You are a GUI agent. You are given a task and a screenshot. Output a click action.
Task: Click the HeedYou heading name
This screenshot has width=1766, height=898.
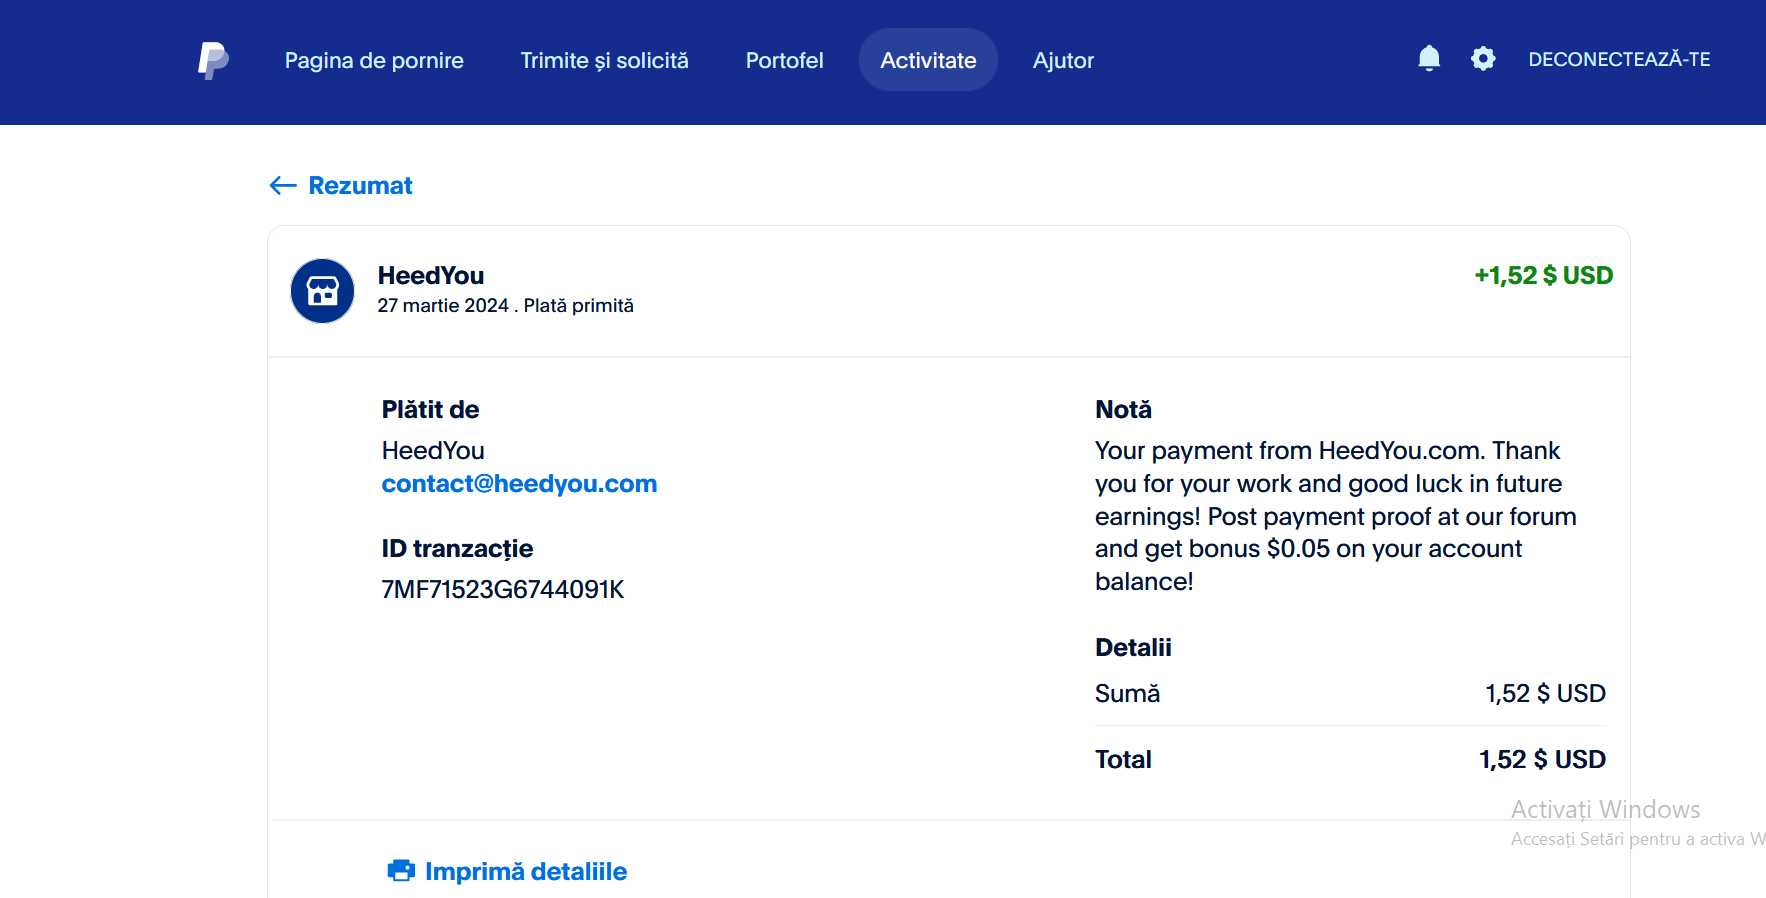coord(431,275)
